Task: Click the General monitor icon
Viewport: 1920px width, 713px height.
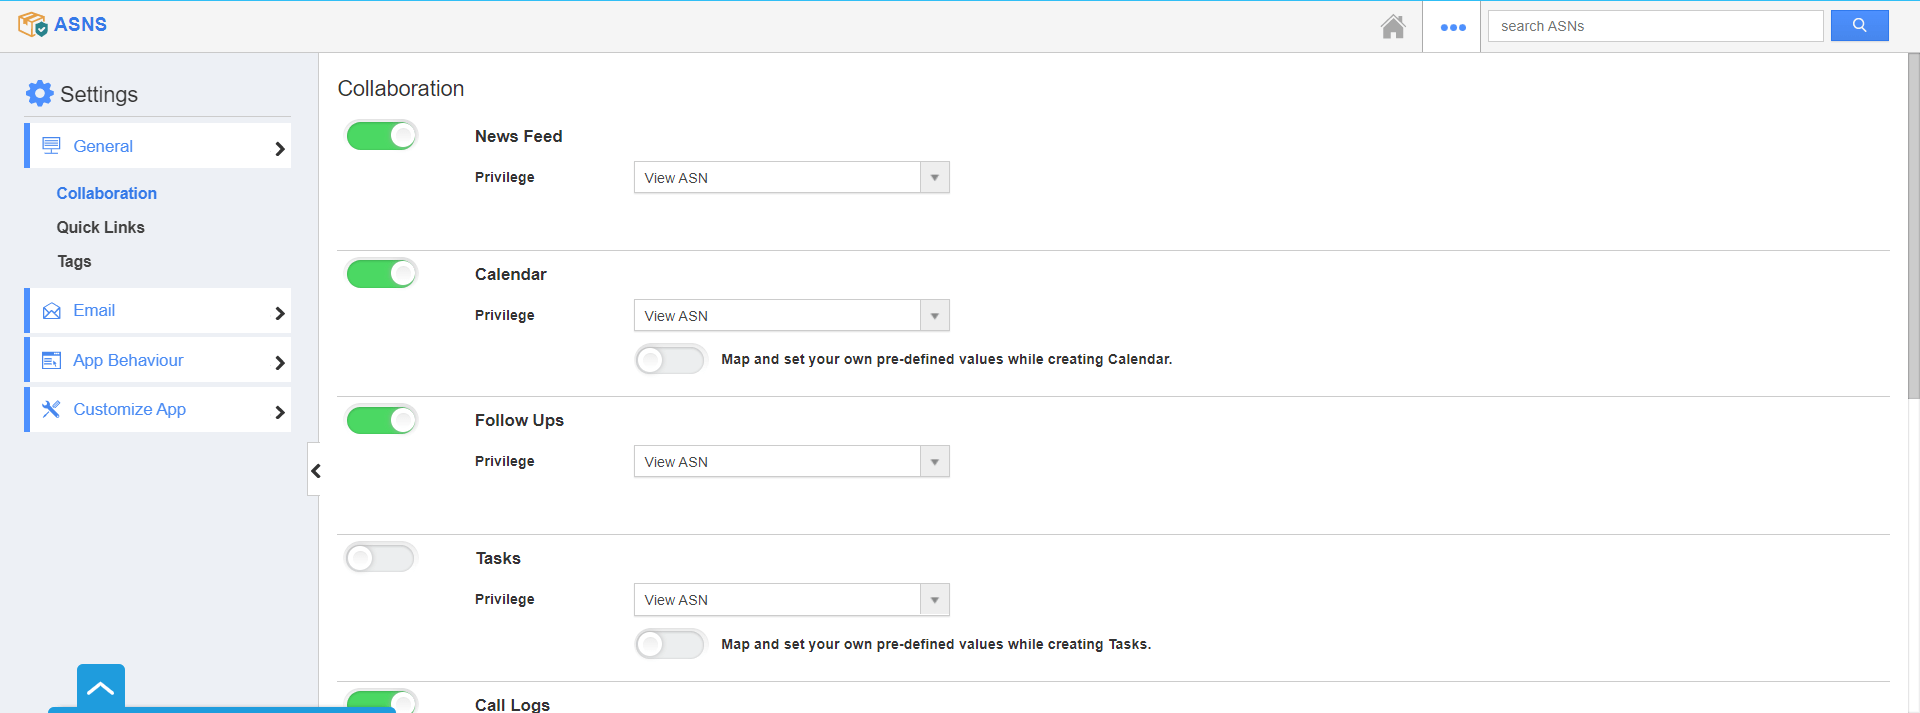Action: pyautogui.click(x=51, y=146)
